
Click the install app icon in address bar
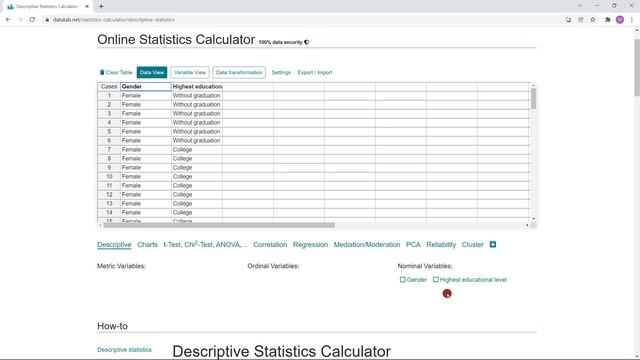click(x=568, y=20)
